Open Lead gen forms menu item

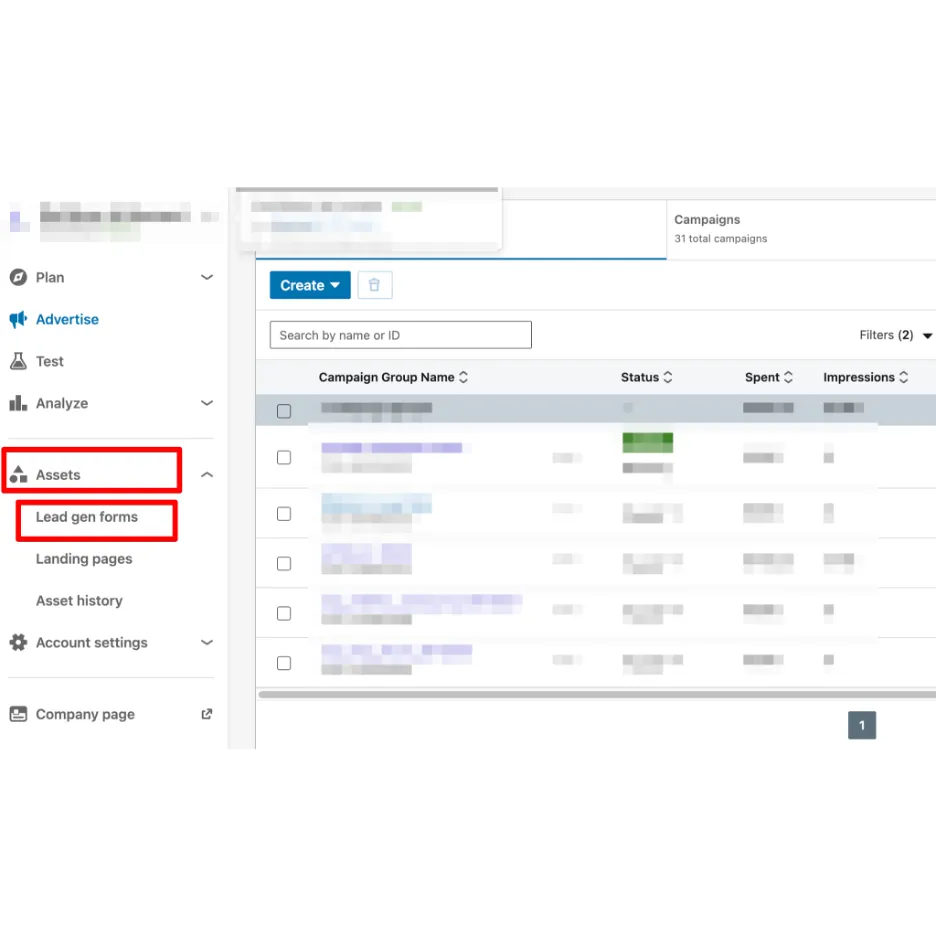87,517
